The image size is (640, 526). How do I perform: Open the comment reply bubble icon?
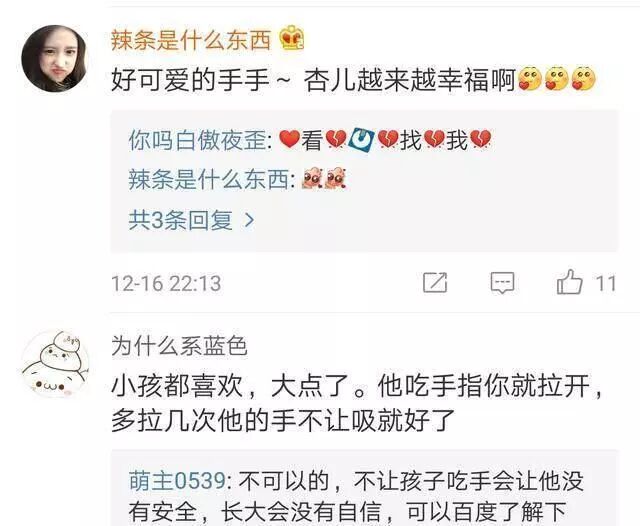pos(502,282)
